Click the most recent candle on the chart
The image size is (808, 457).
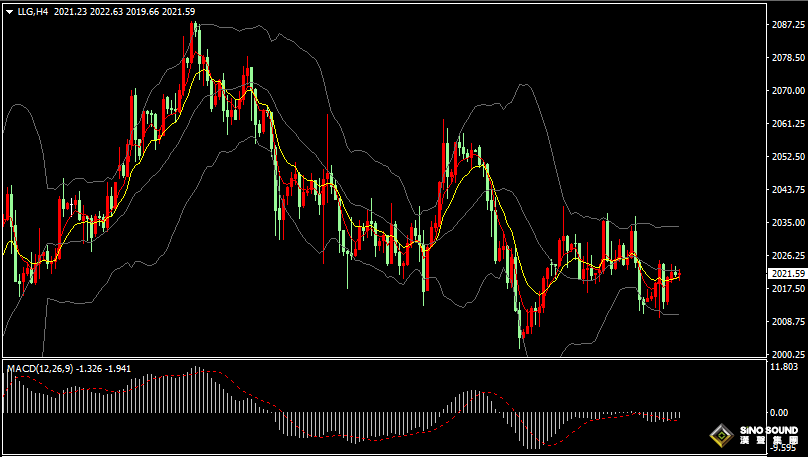677,274
